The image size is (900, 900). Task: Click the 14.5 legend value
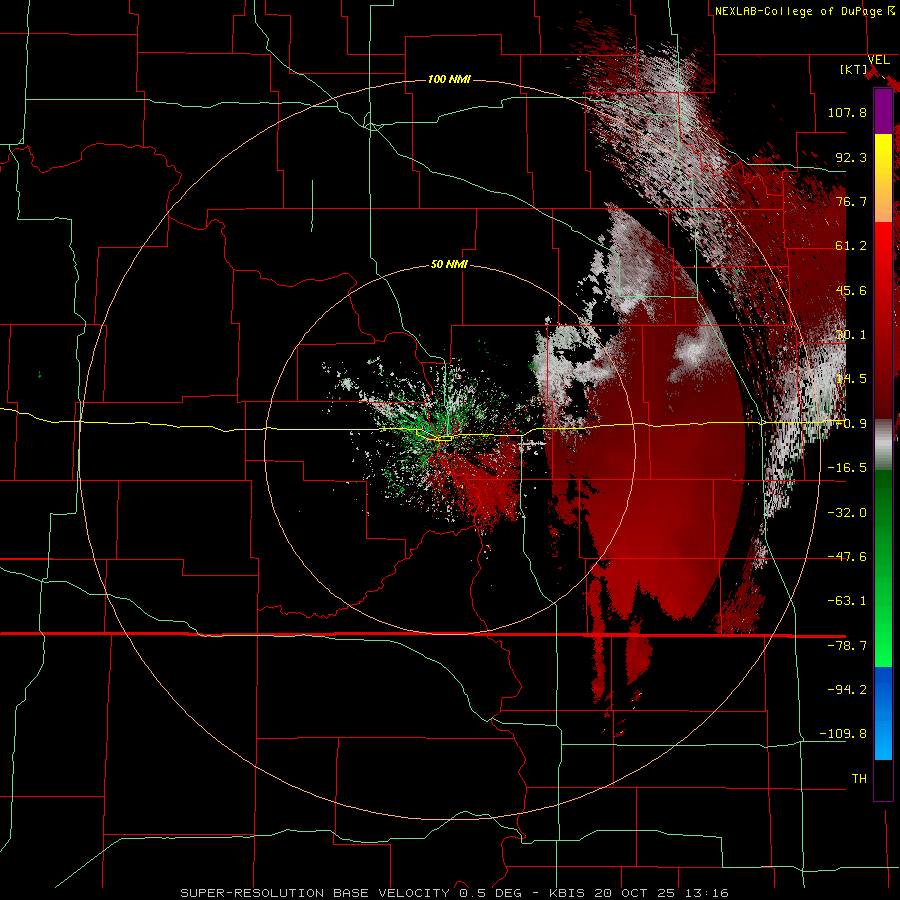[x=851, y=379]
